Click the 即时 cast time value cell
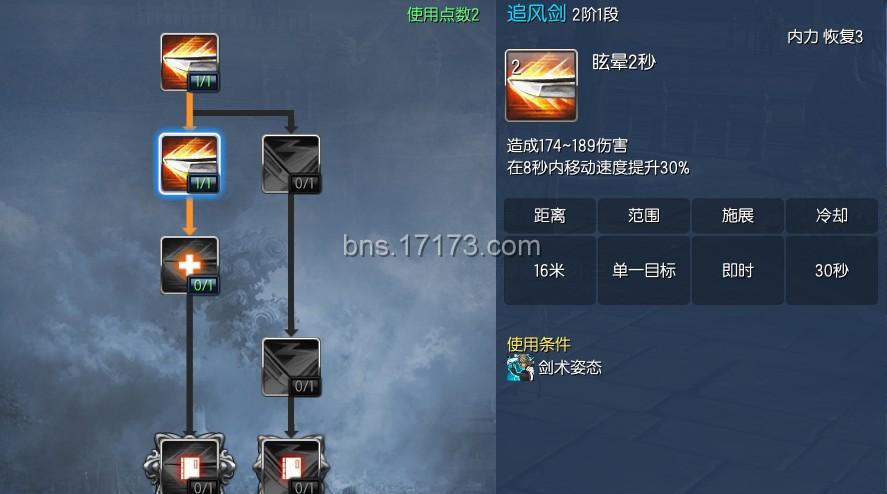 pos(738,270)
